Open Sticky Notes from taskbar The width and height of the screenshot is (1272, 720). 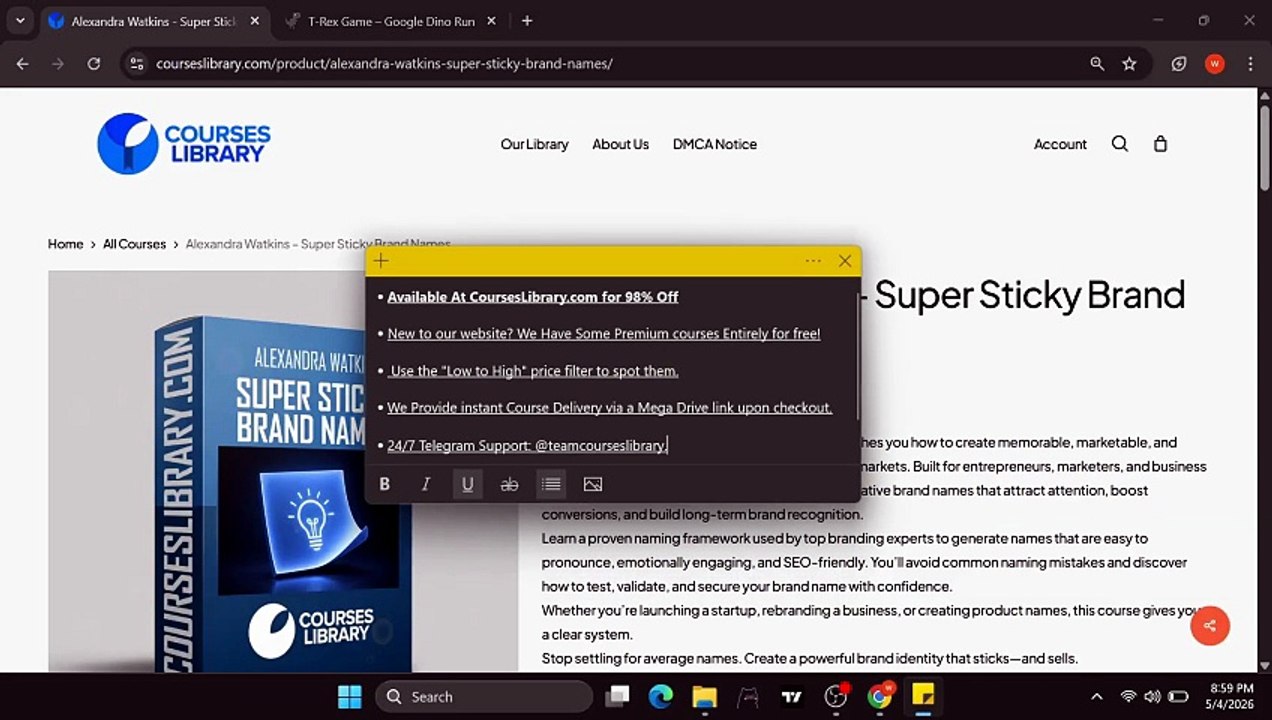(923, 696)
